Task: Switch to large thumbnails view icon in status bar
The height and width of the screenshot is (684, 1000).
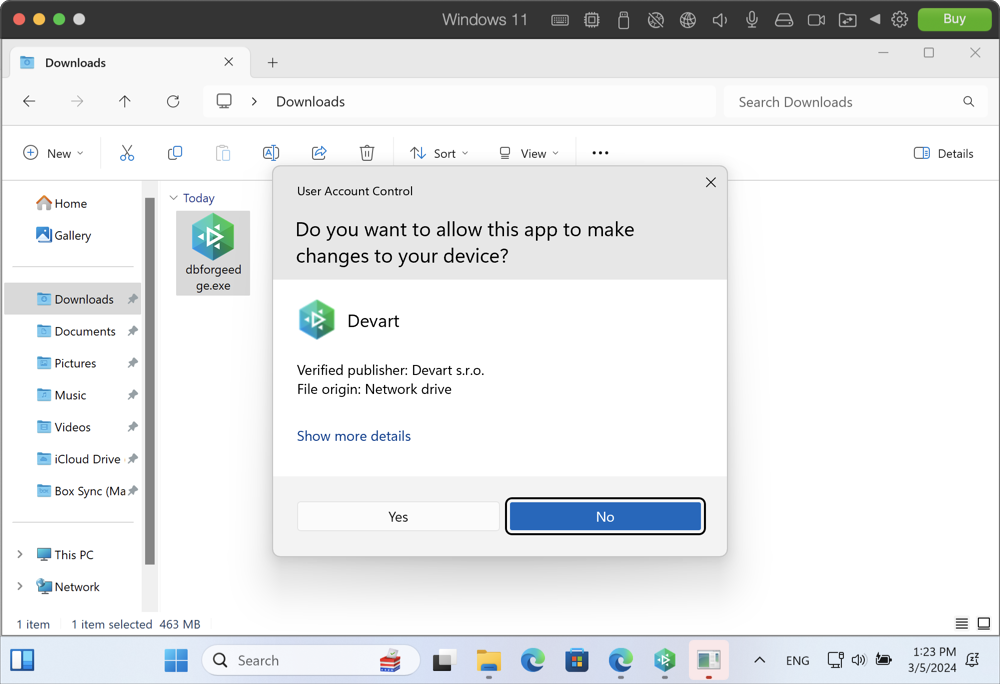Action: click(x=984, y=623)
